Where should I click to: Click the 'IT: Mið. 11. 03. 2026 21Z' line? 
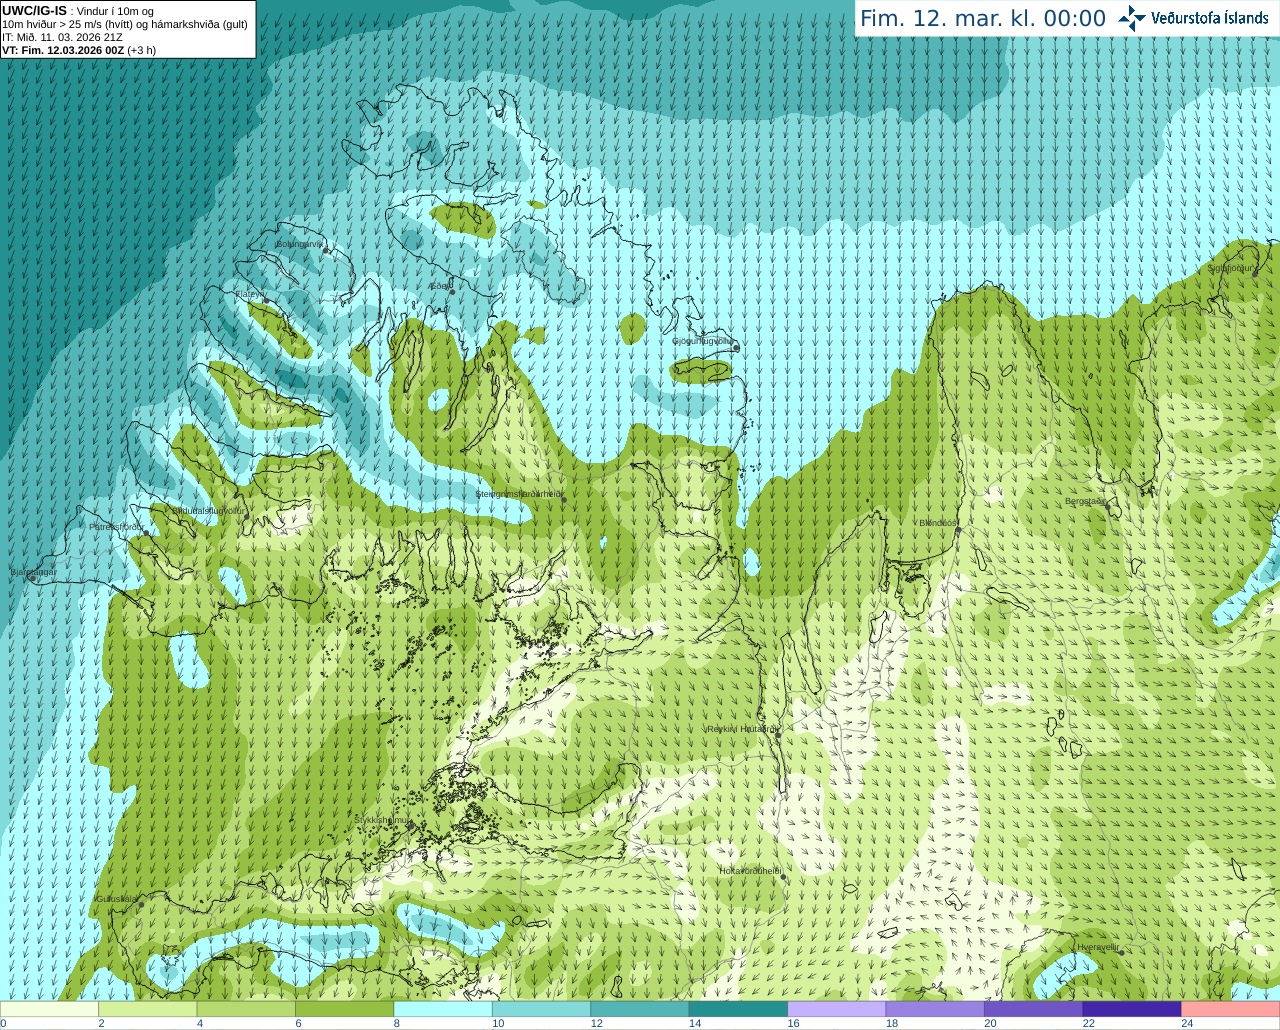62,37
